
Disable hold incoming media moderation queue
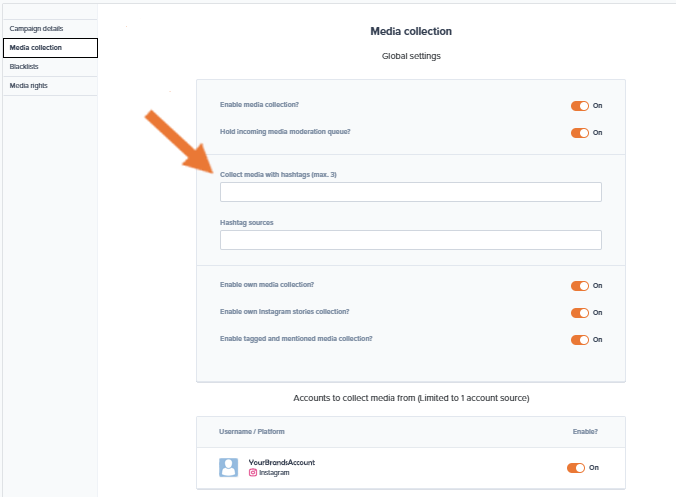click(x=580, y=132)
